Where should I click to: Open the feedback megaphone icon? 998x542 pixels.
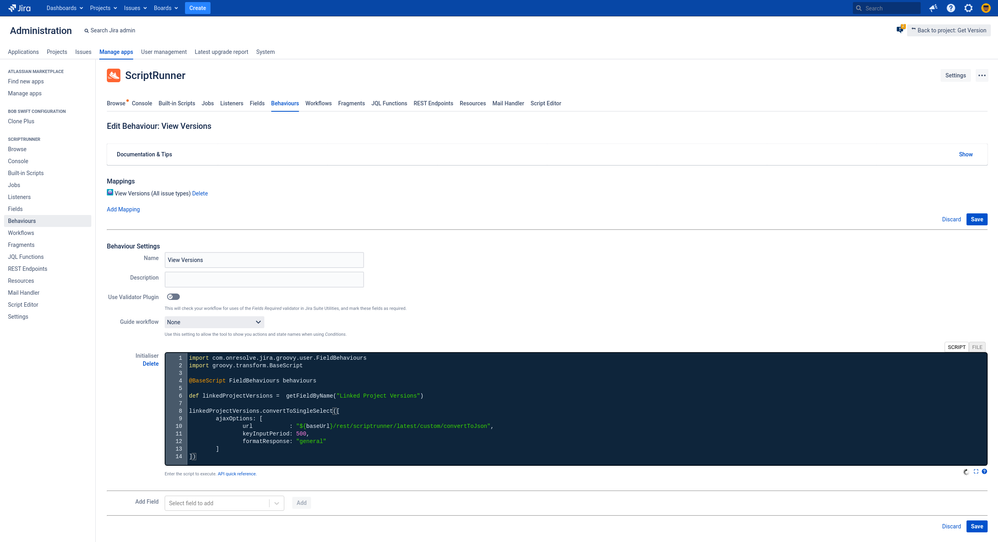[x=933, y=8]
